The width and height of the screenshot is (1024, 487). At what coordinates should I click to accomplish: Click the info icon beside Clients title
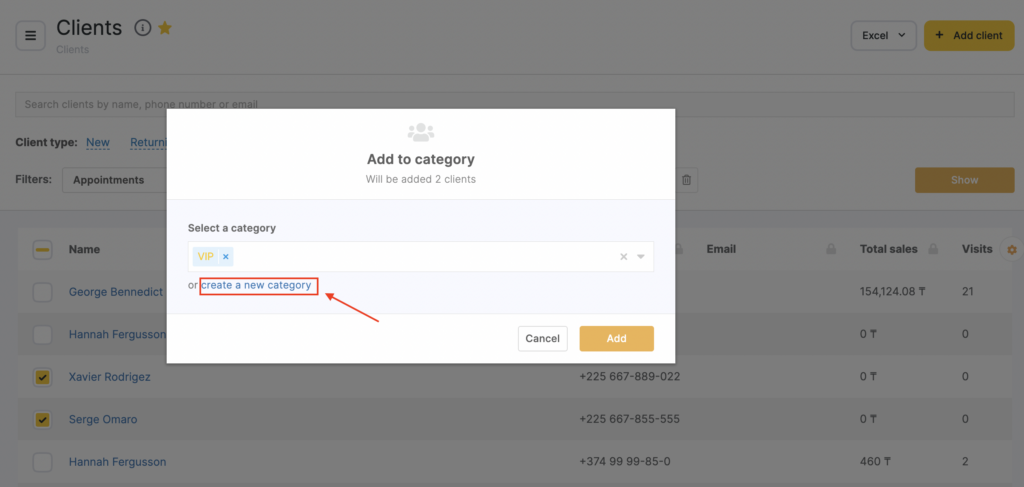142,28
